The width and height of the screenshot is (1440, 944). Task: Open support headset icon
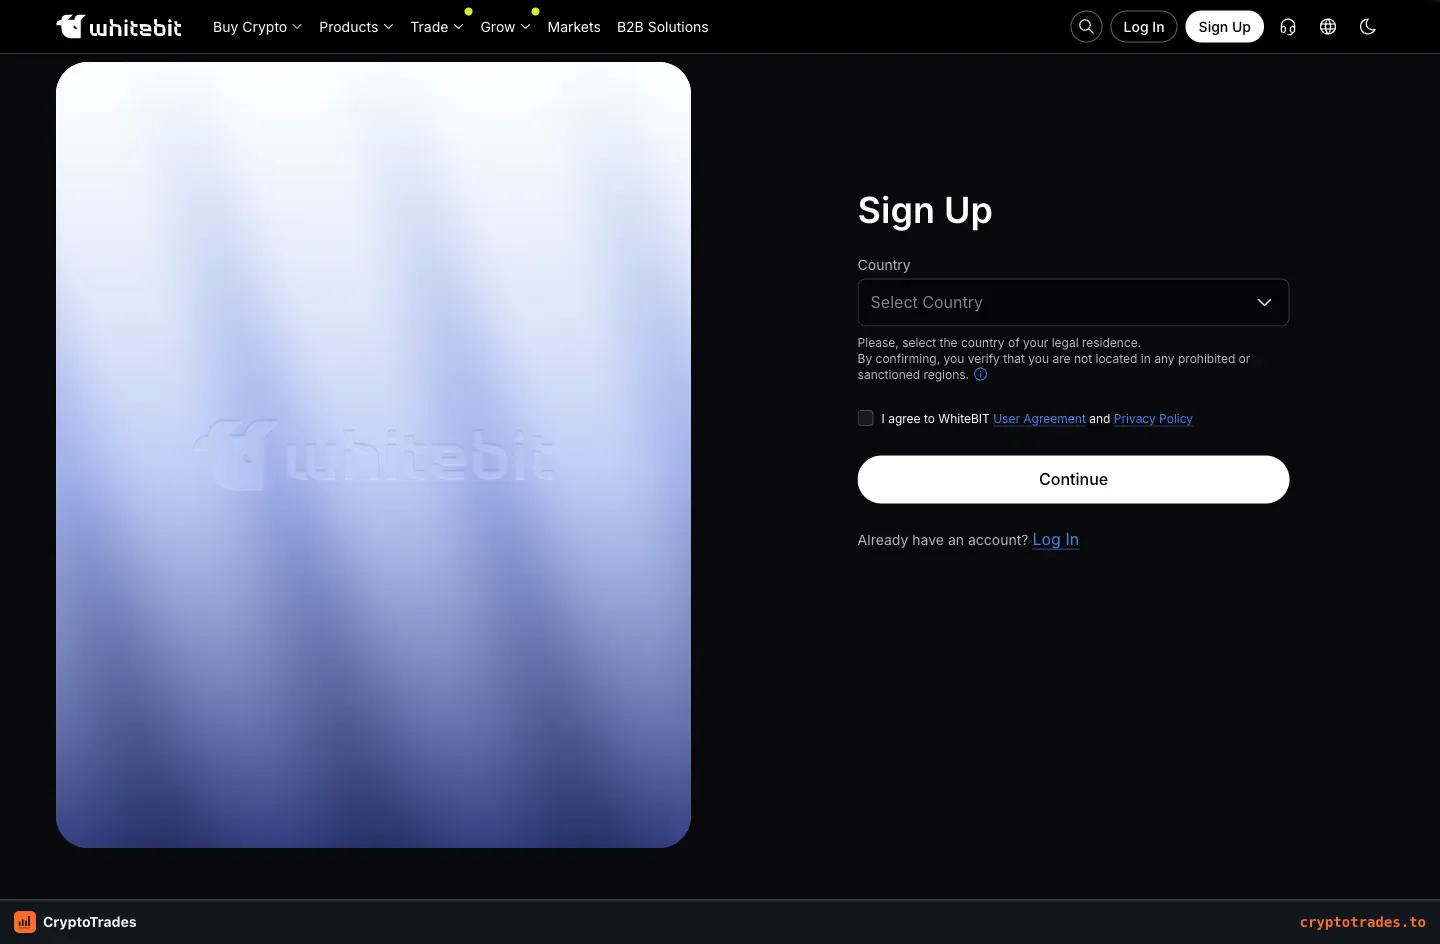[x=1288, y=27]
